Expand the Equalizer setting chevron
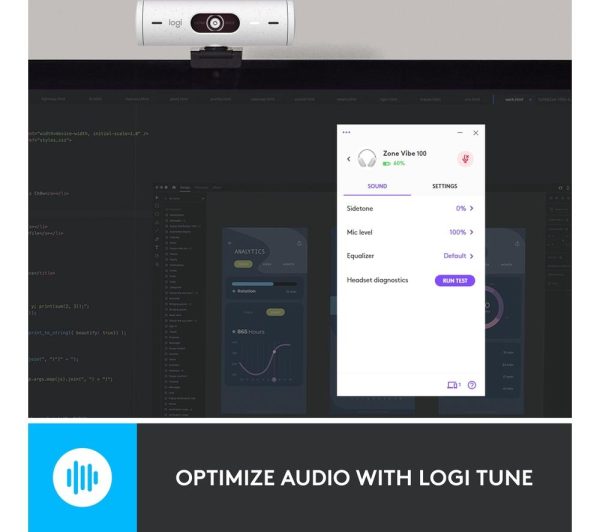The height and width of the screenshot is (532, 600). point(471,256)
